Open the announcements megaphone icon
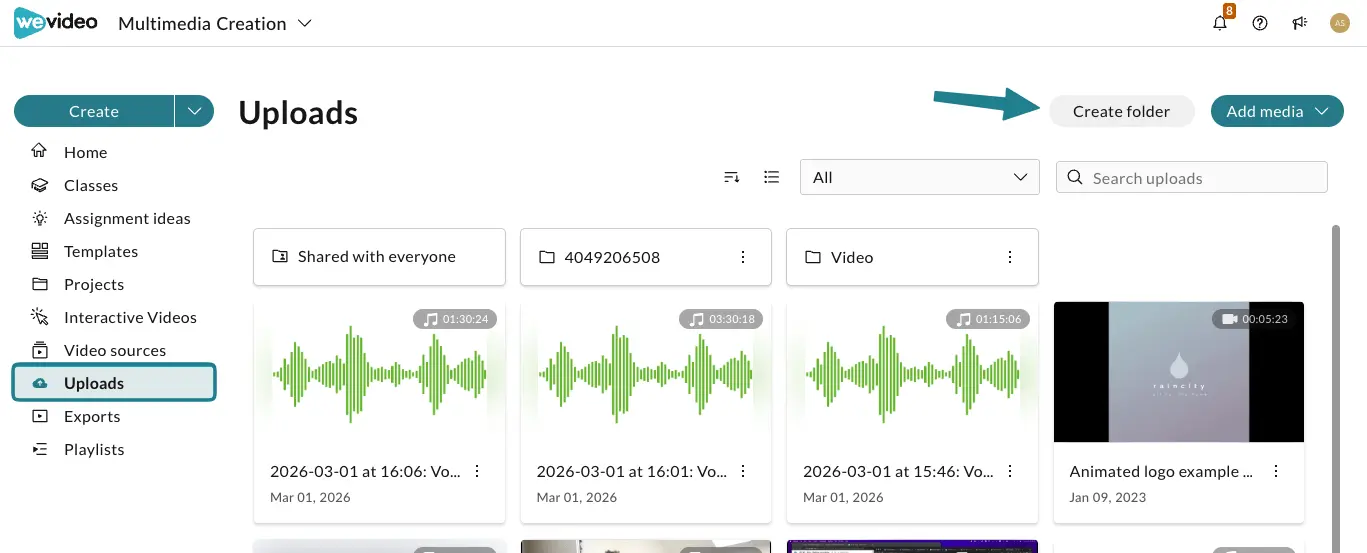1367x553 pixels. pos(1300,23)
